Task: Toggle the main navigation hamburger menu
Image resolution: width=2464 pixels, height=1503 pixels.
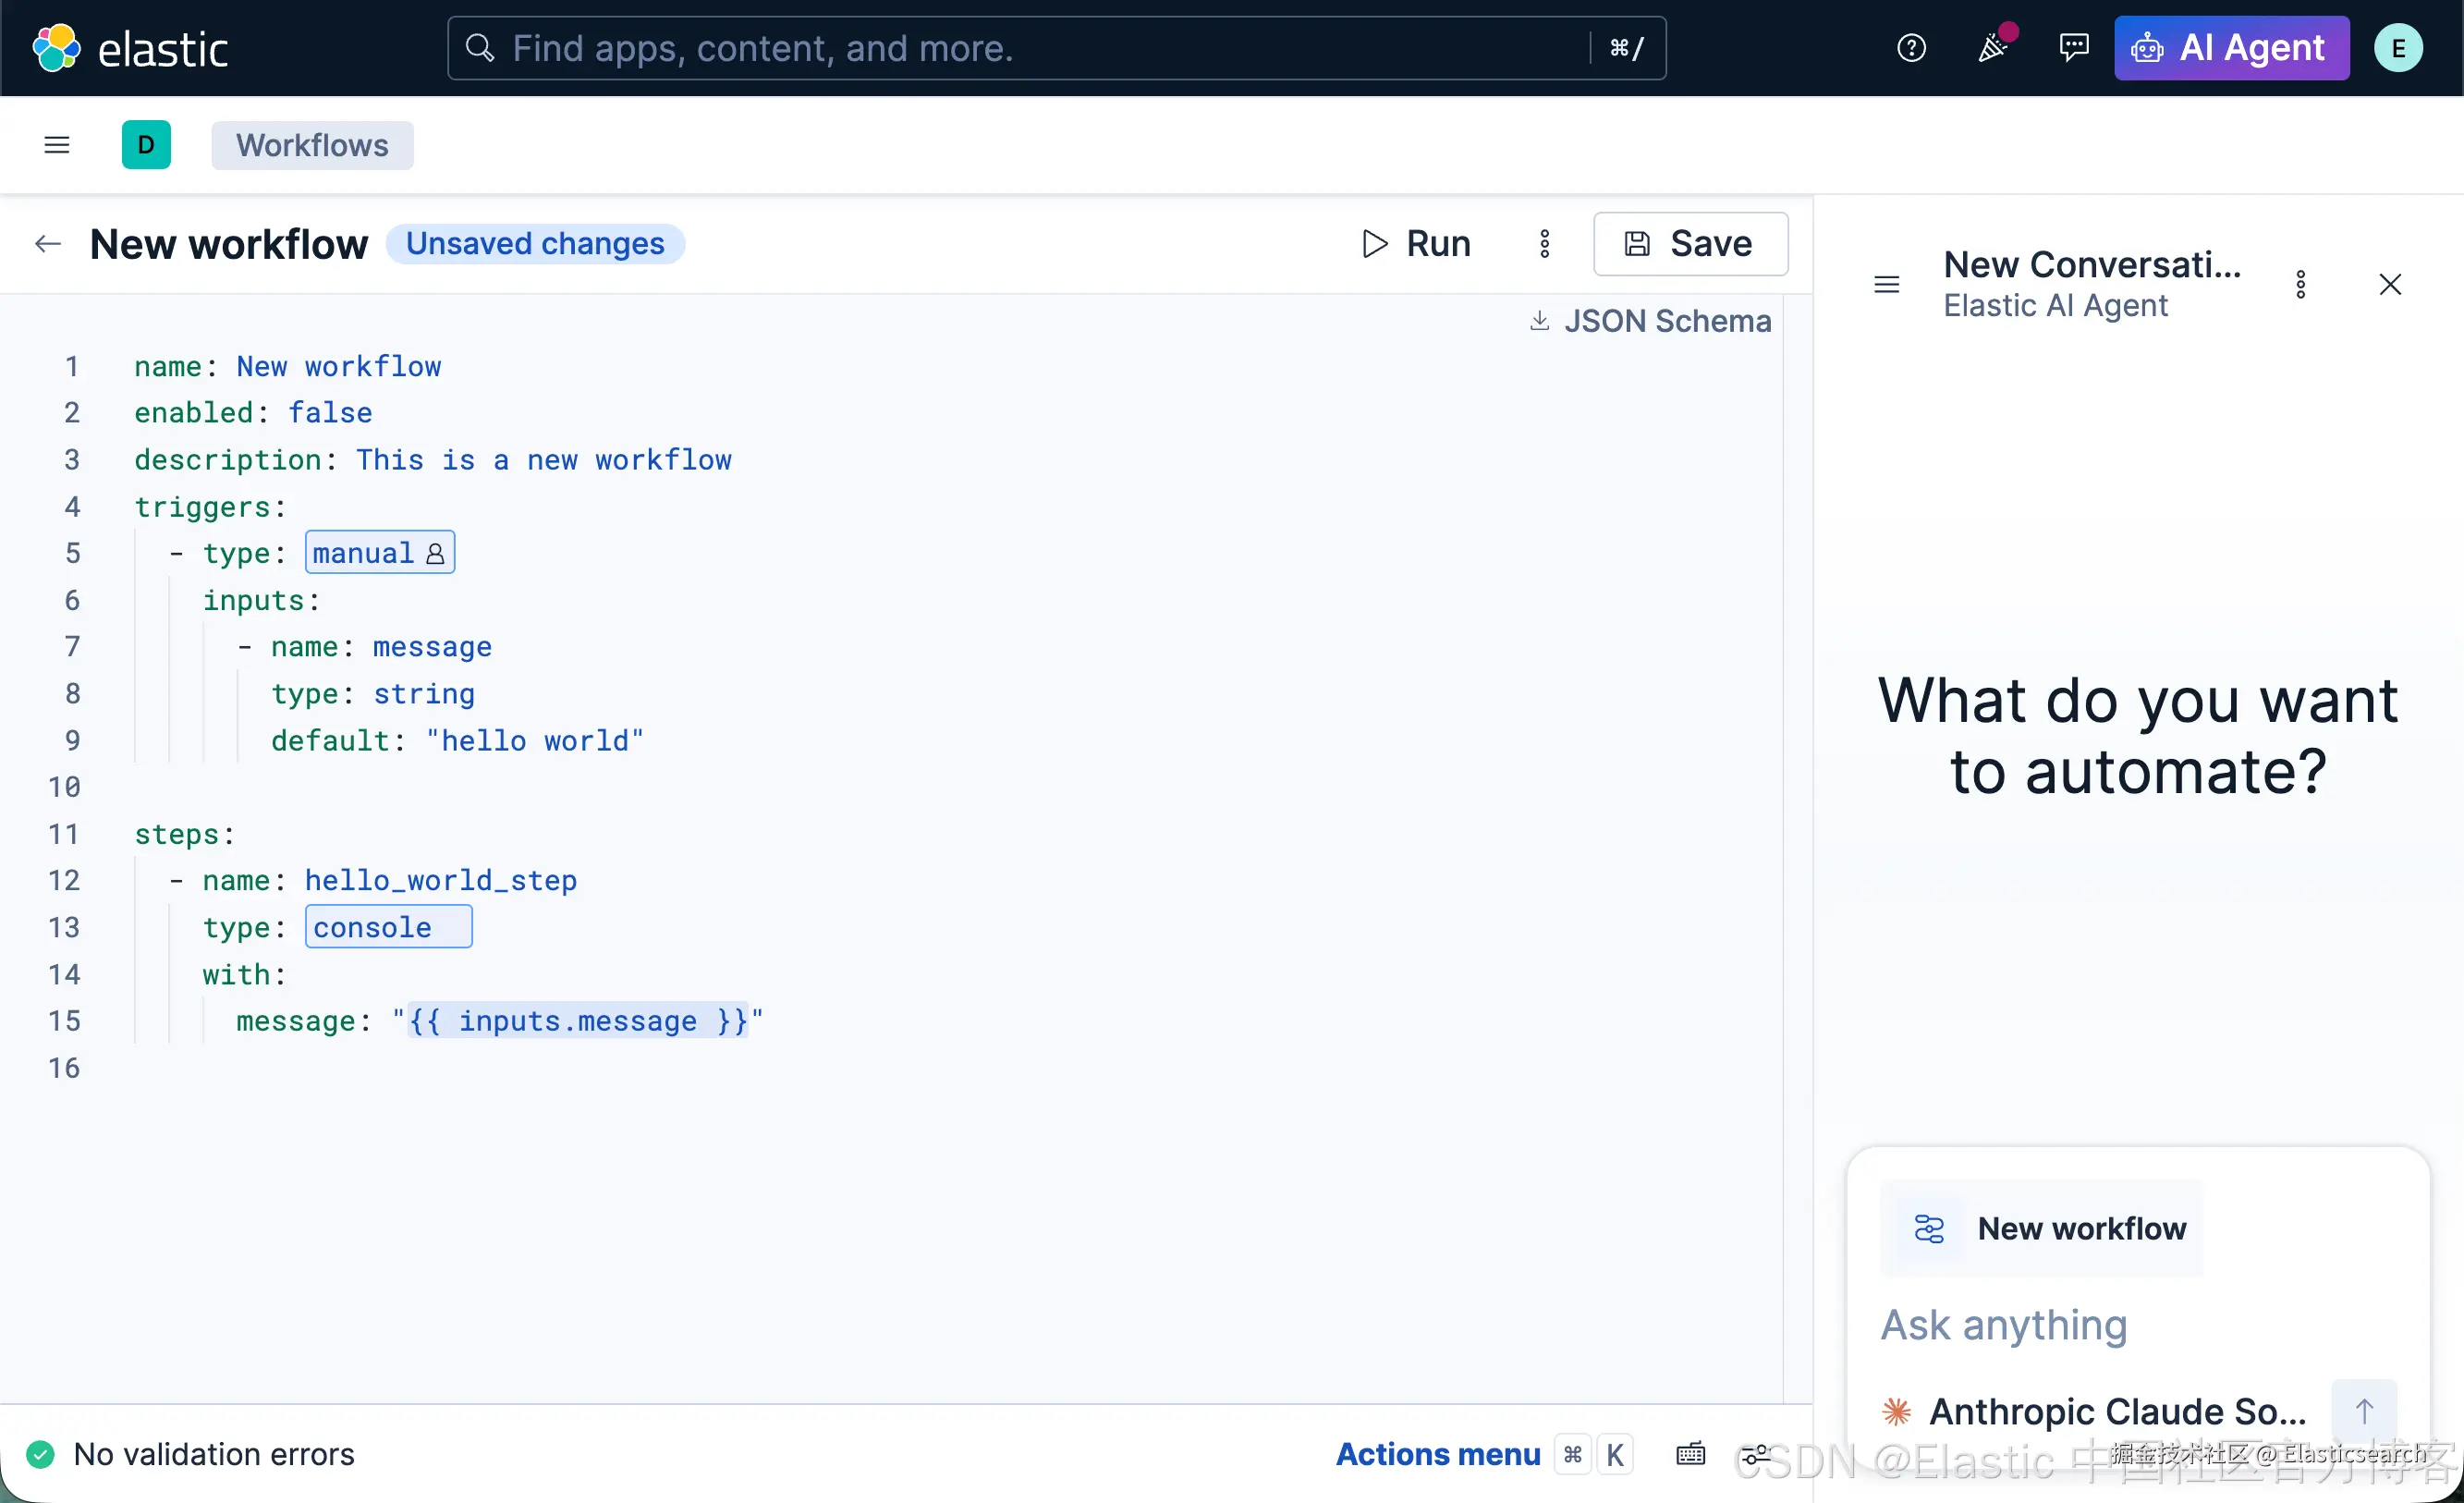Action: coord(57,145)
